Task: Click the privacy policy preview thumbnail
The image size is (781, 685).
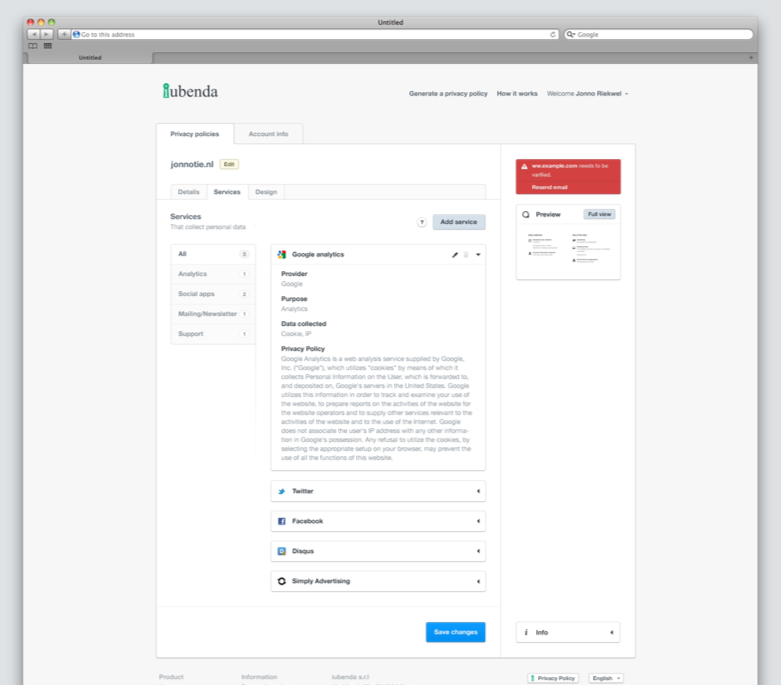Action: click(x=567, y=249)
